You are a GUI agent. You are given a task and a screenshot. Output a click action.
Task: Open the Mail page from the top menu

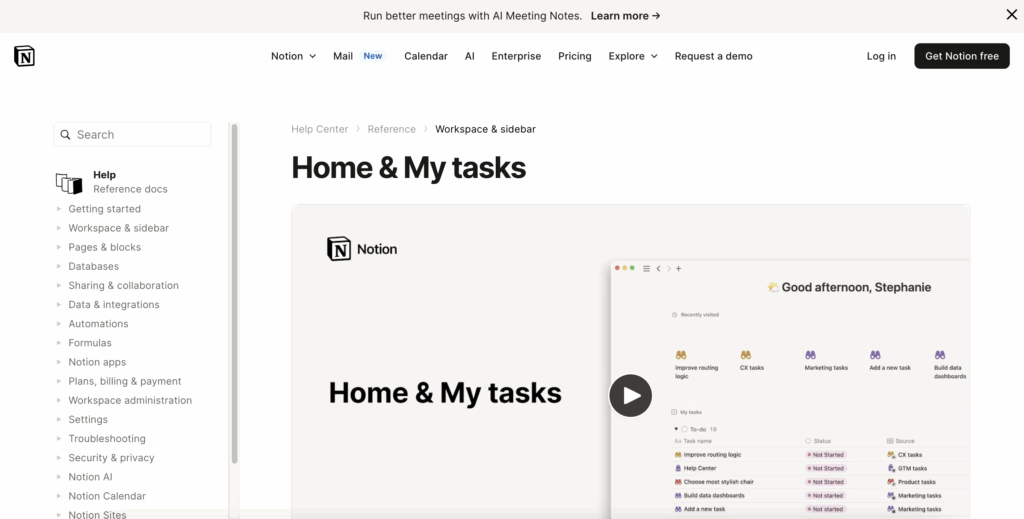(x=343, y=56)
